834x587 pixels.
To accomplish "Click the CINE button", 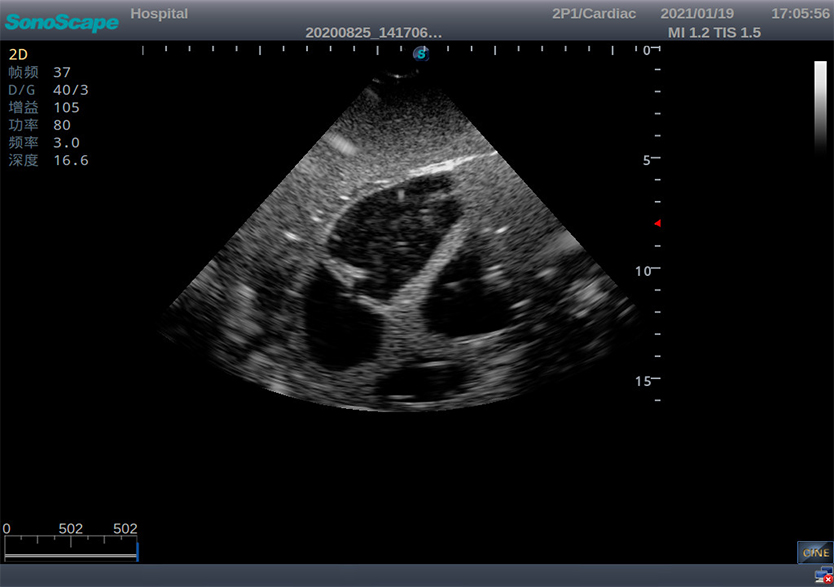I will tap(814, 552).
